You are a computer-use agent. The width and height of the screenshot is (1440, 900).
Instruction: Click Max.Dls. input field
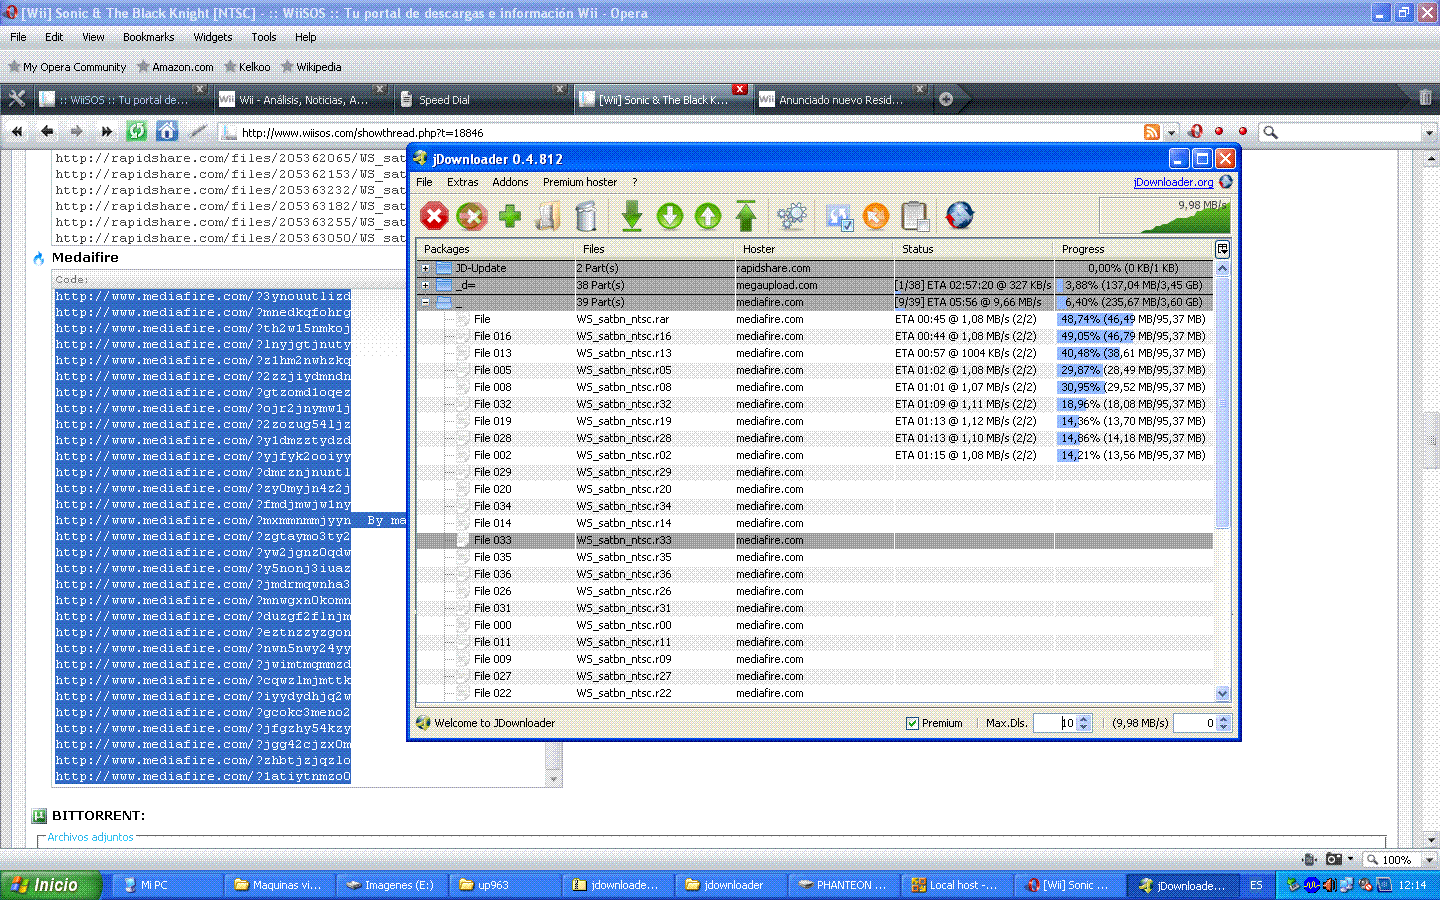click(x=1055, y=723)
